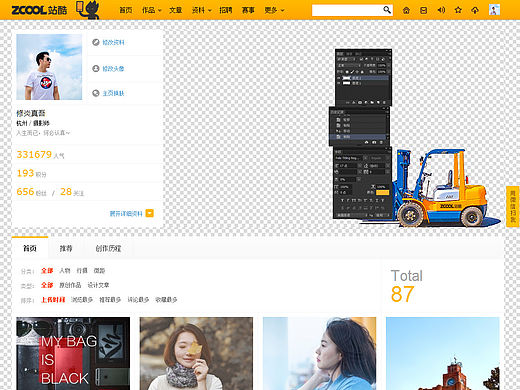Viewport: 520px width, 390px height.
Task: Click the 修改资料 edit profile link
Action: click(113, 42)
